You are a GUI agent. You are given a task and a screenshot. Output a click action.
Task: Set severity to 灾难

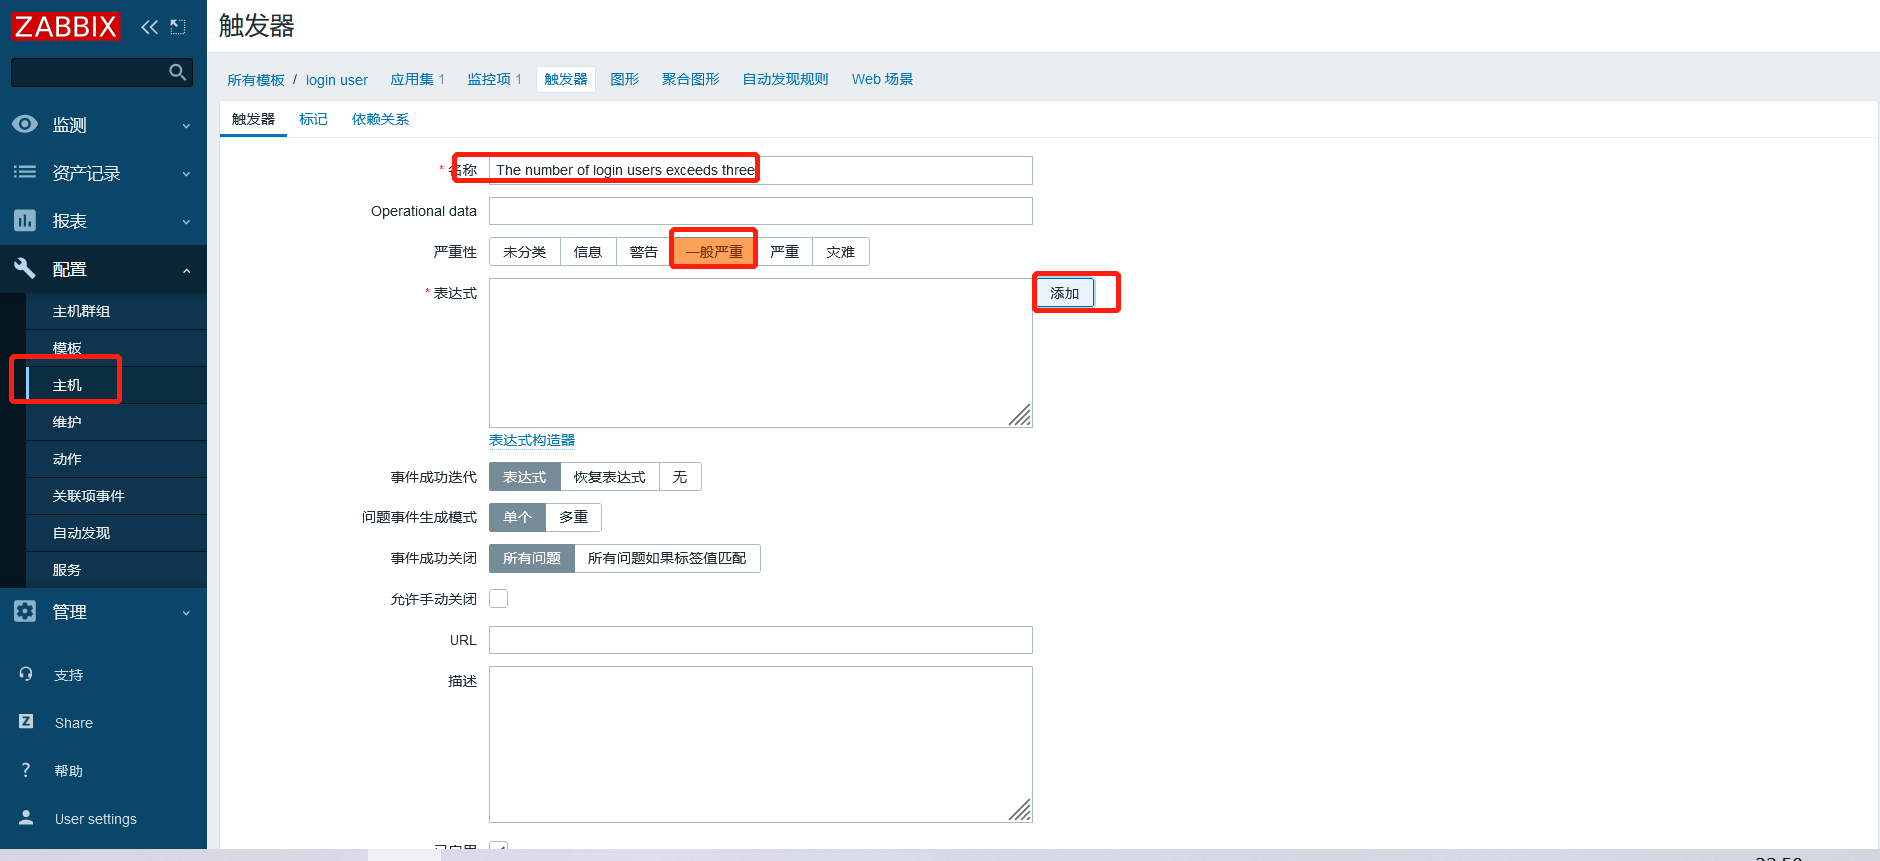(841, 252)
